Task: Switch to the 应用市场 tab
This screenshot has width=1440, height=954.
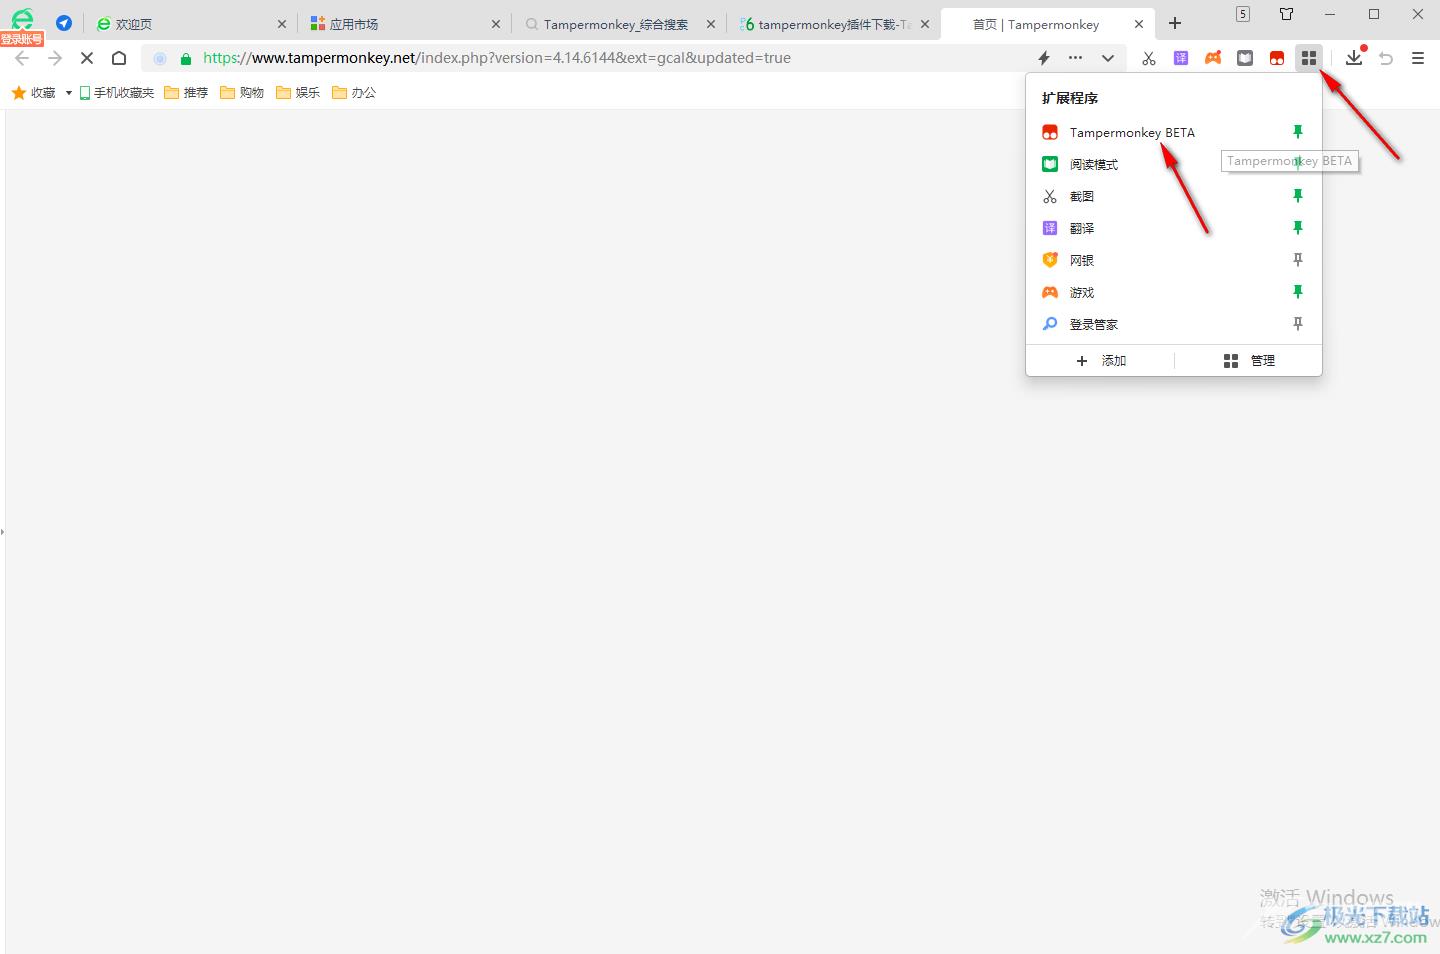Action: click(x=405, y=24)
